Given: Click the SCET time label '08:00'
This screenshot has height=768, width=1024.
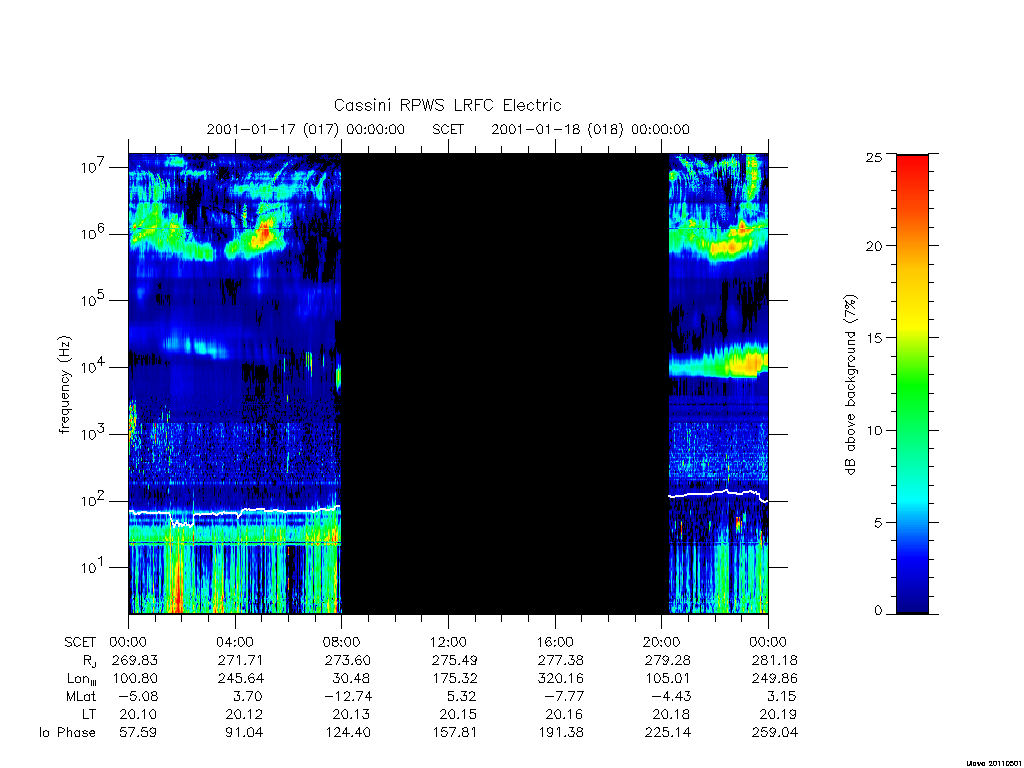Looking at the screenshot, I should [x=342, y=642].
